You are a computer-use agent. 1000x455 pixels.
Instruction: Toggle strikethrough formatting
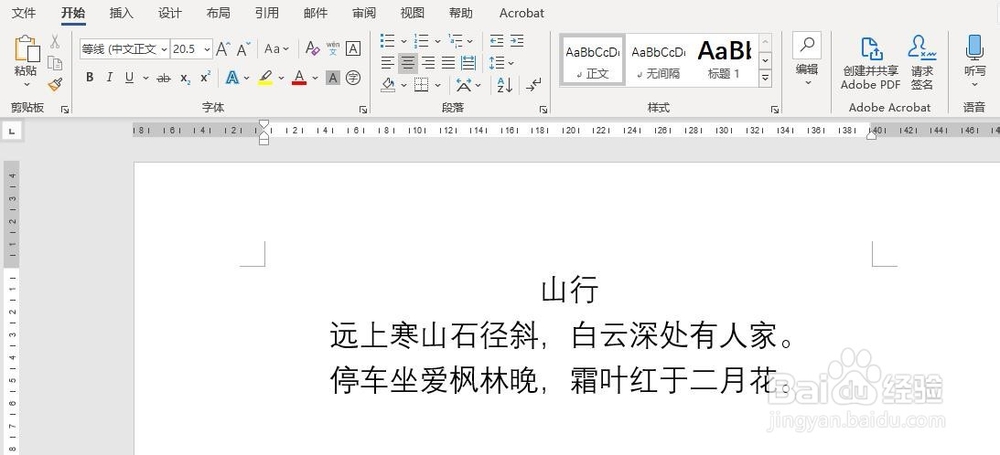(164, 78)
